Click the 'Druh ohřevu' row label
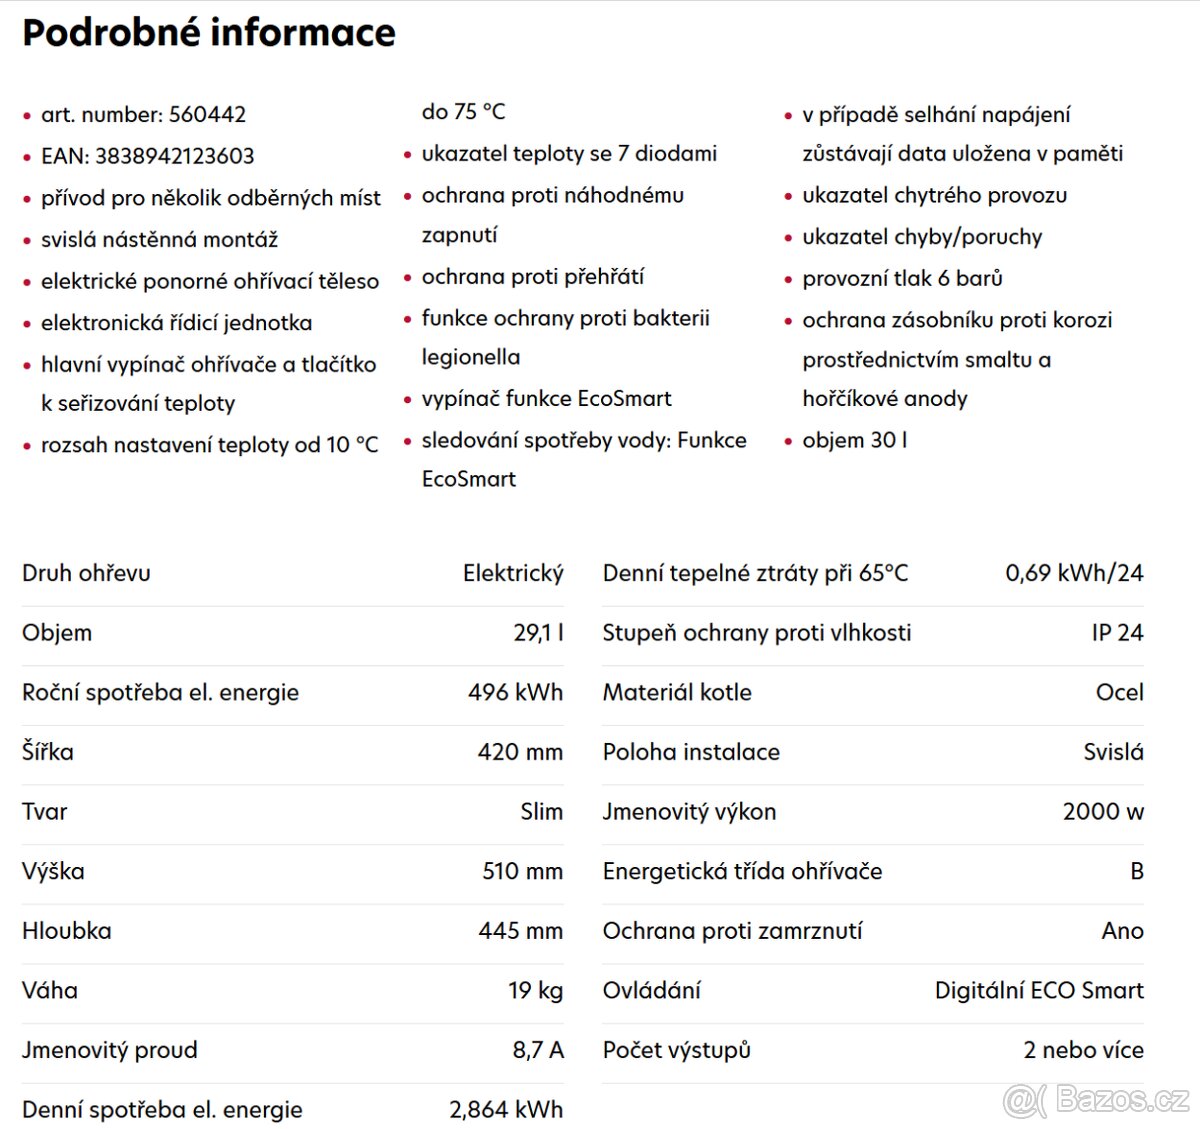 (87, 574)
